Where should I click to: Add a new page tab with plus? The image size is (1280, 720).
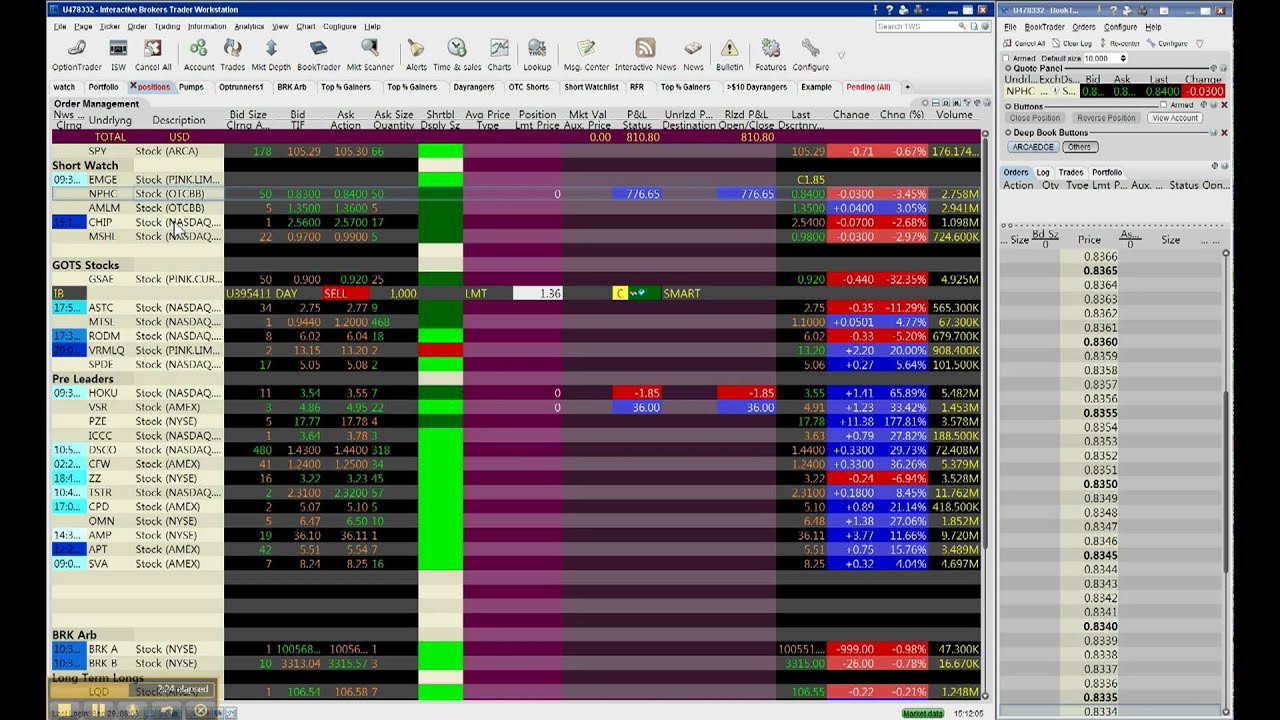pos(907,87)
